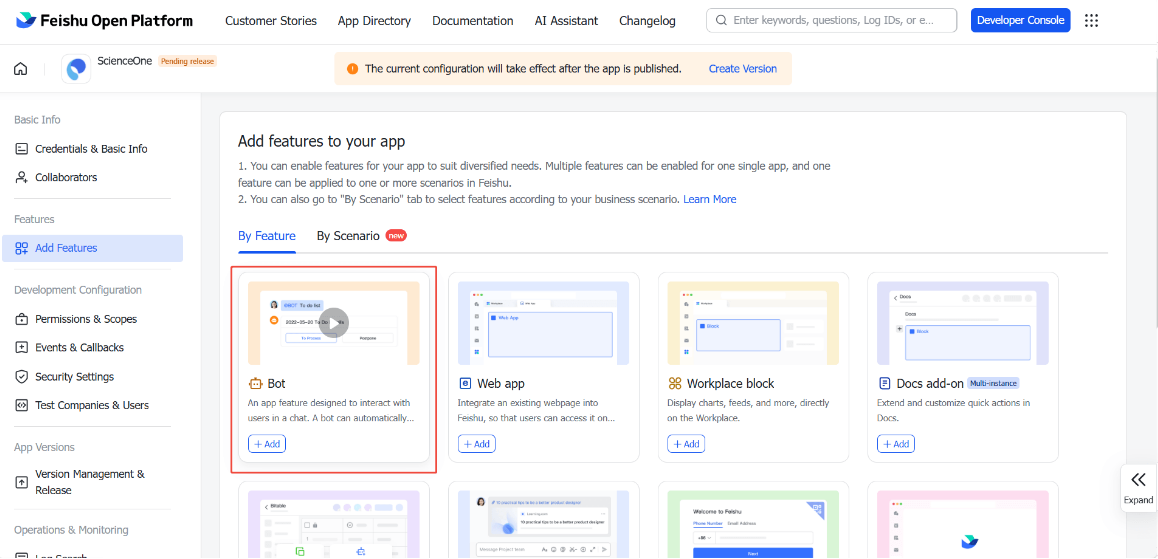Click the Developer Console button
This screenshot has height=559, width=1158.
pyautogui.click(x=1021, y=21)
